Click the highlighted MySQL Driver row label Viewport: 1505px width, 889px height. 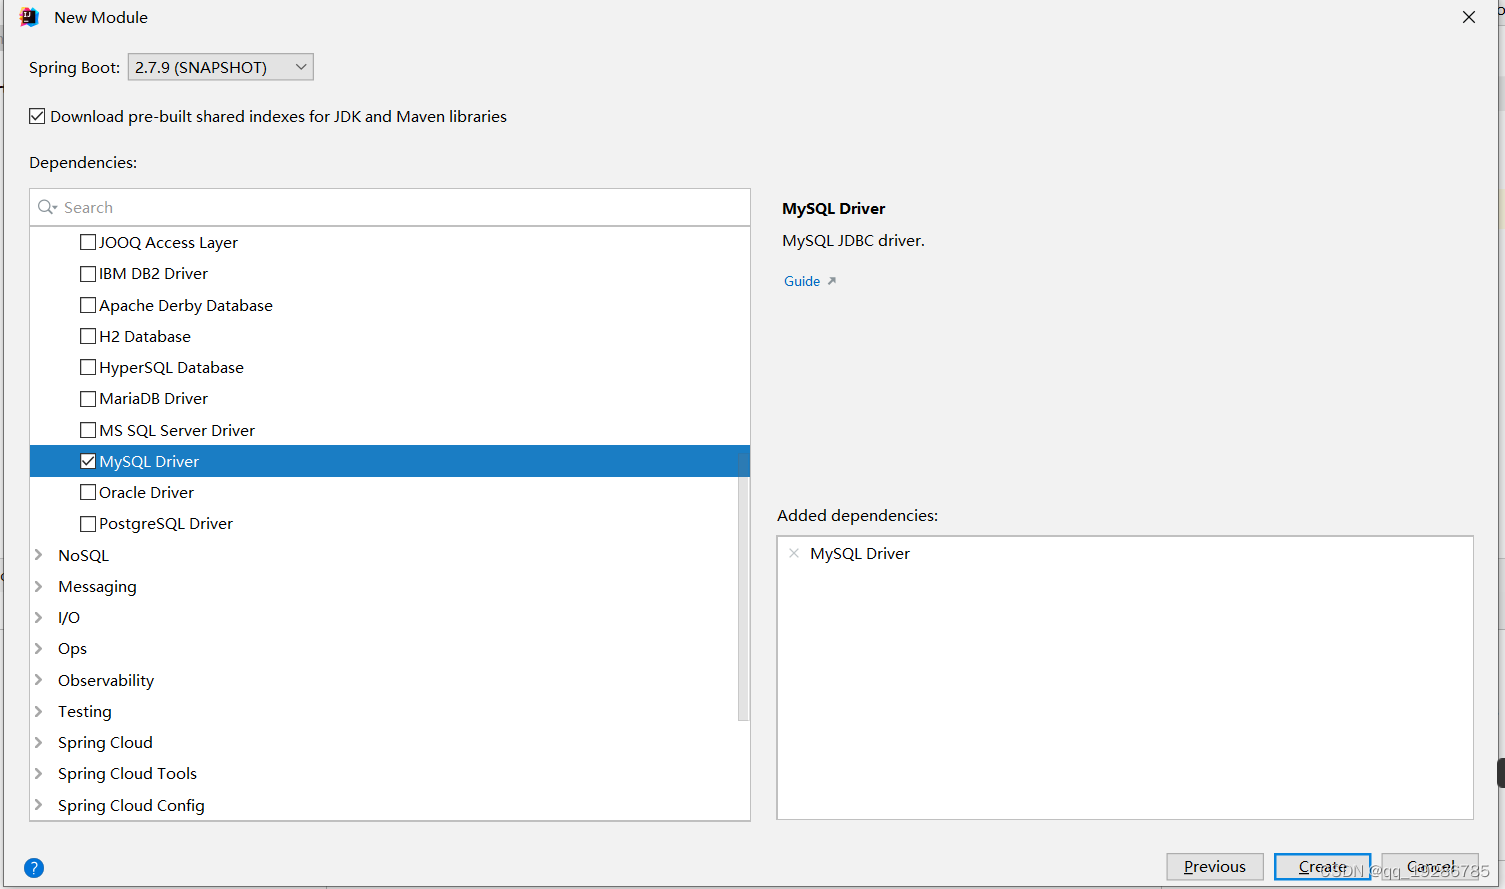coord(149,461)
